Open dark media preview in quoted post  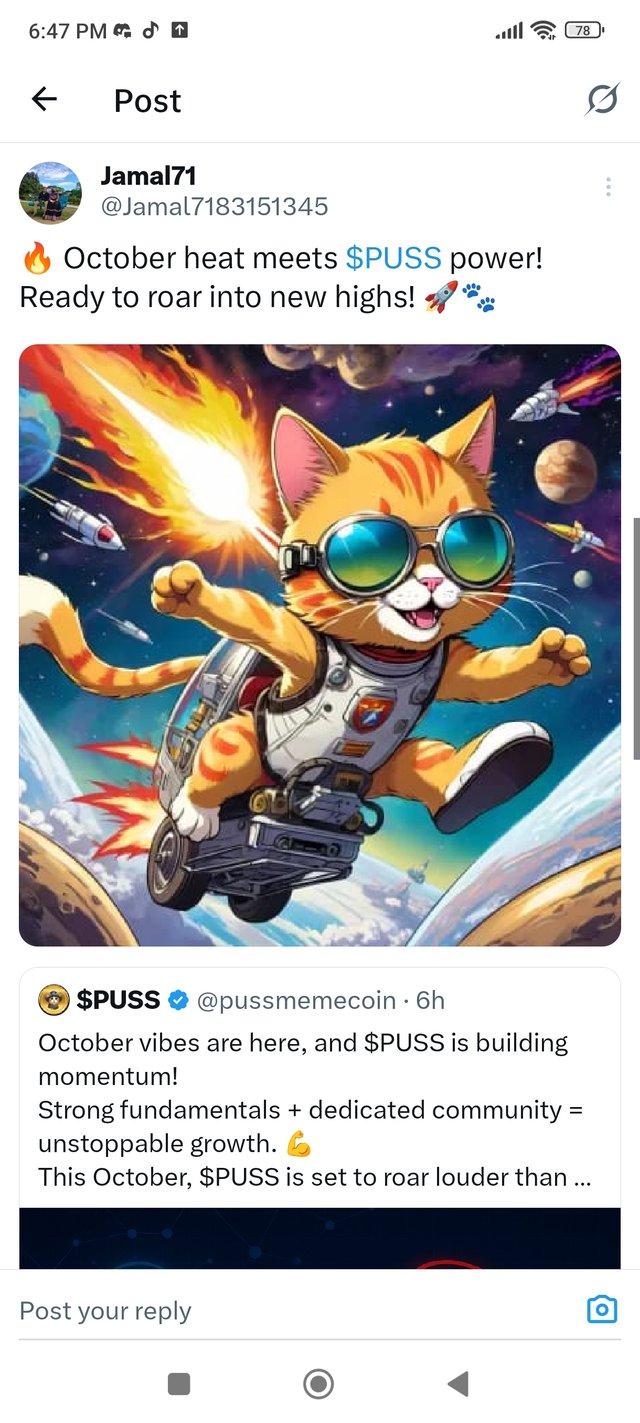(x=320, y=1238)
